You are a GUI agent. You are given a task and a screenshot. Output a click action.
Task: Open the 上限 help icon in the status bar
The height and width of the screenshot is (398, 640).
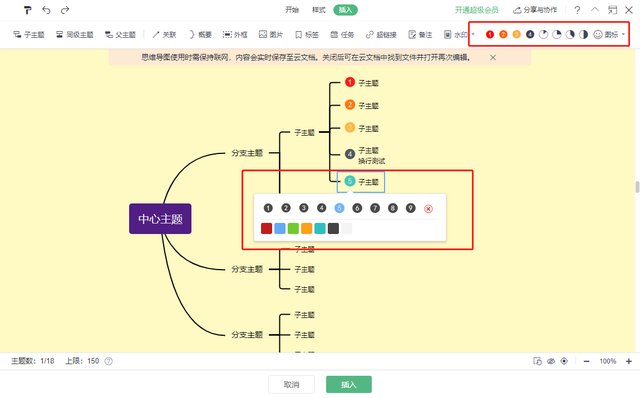point(109,361)
